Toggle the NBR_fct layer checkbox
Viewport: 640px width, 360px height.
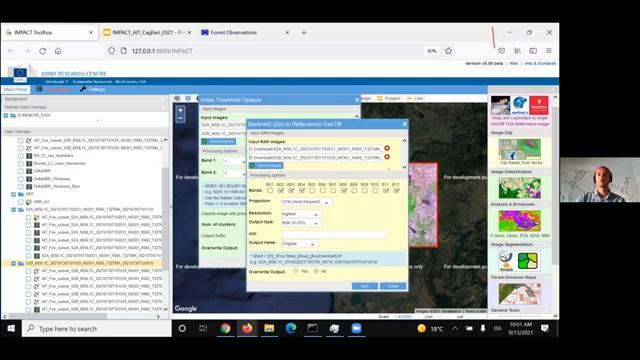click(x=20, y=202)
